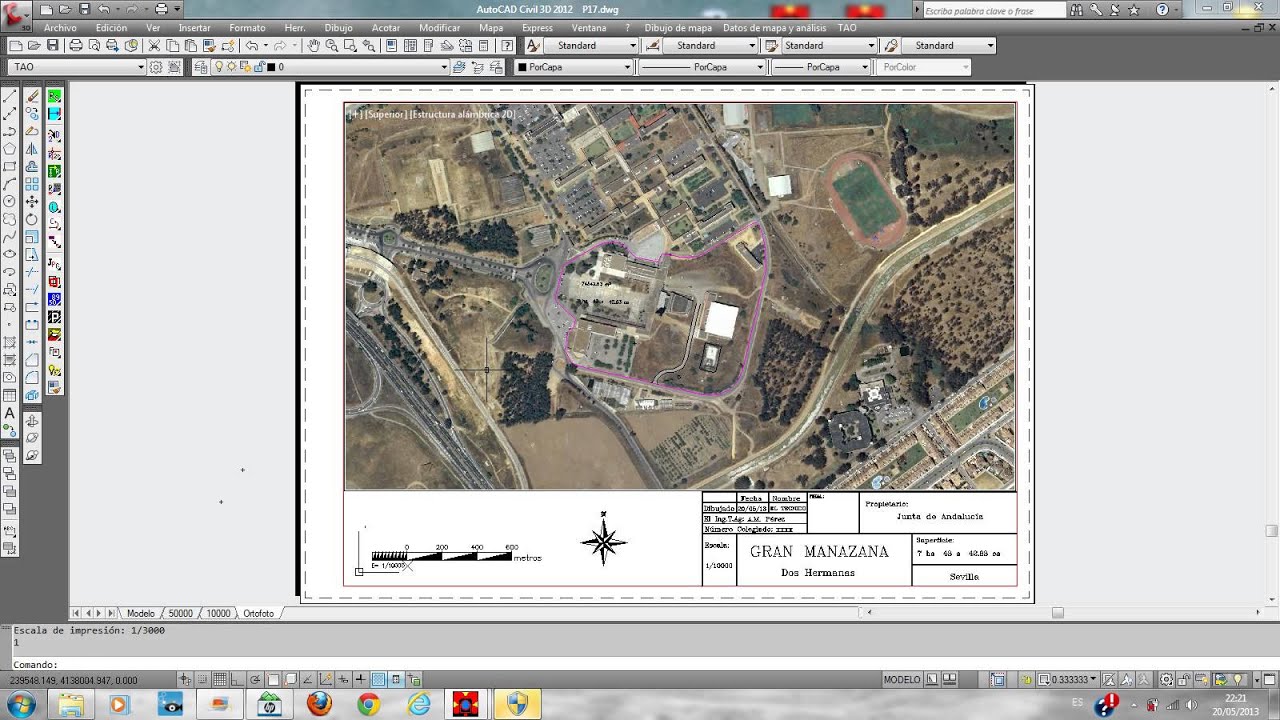Click the Text Style icon
1280x720 pixels.
pyautogui.click(x=533, y=45)
